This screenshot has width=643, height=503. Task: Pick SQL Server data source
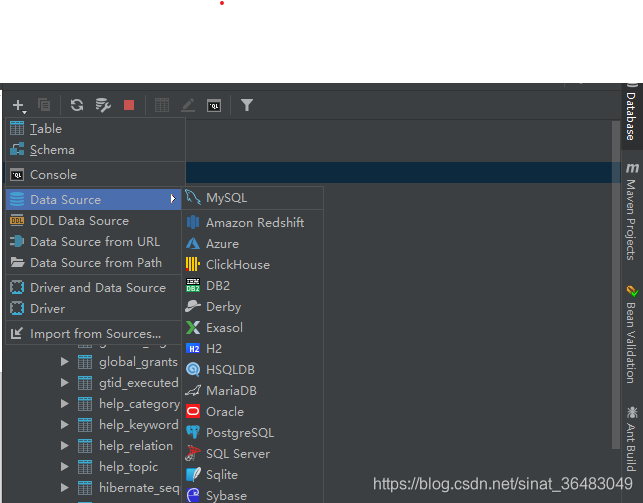[x=253, y=454]
